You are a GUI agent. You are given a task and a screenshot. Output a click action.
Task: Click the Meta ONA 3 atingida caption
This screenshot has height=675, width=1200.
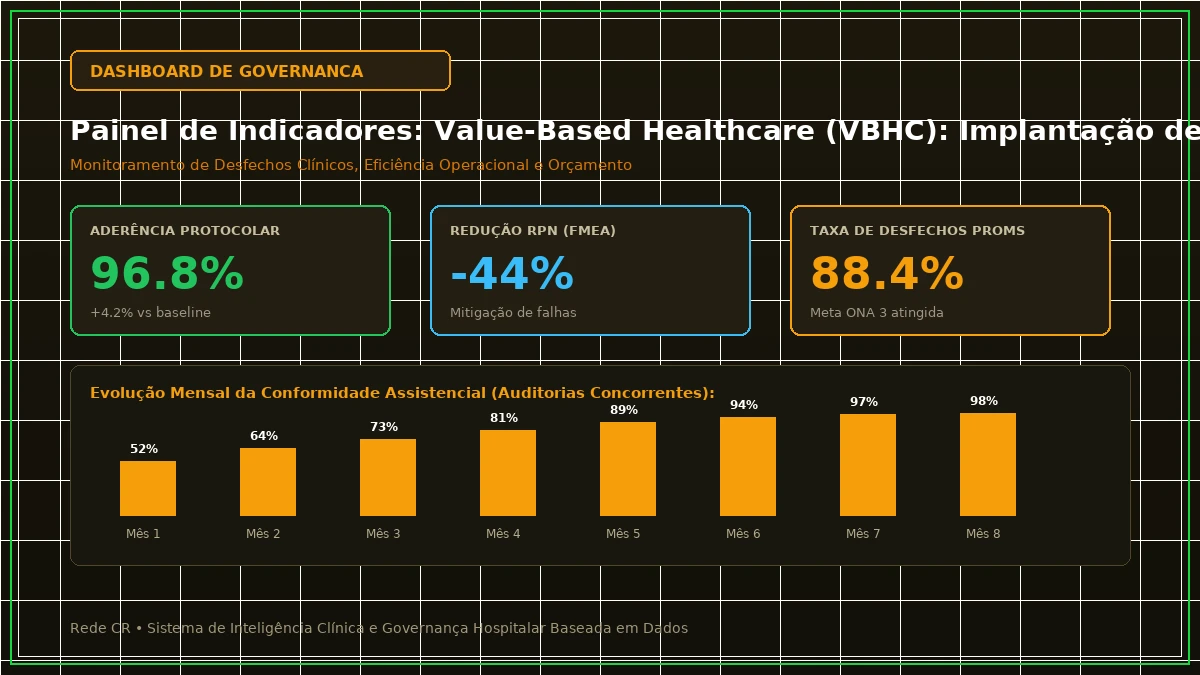[x=877, y=313]
